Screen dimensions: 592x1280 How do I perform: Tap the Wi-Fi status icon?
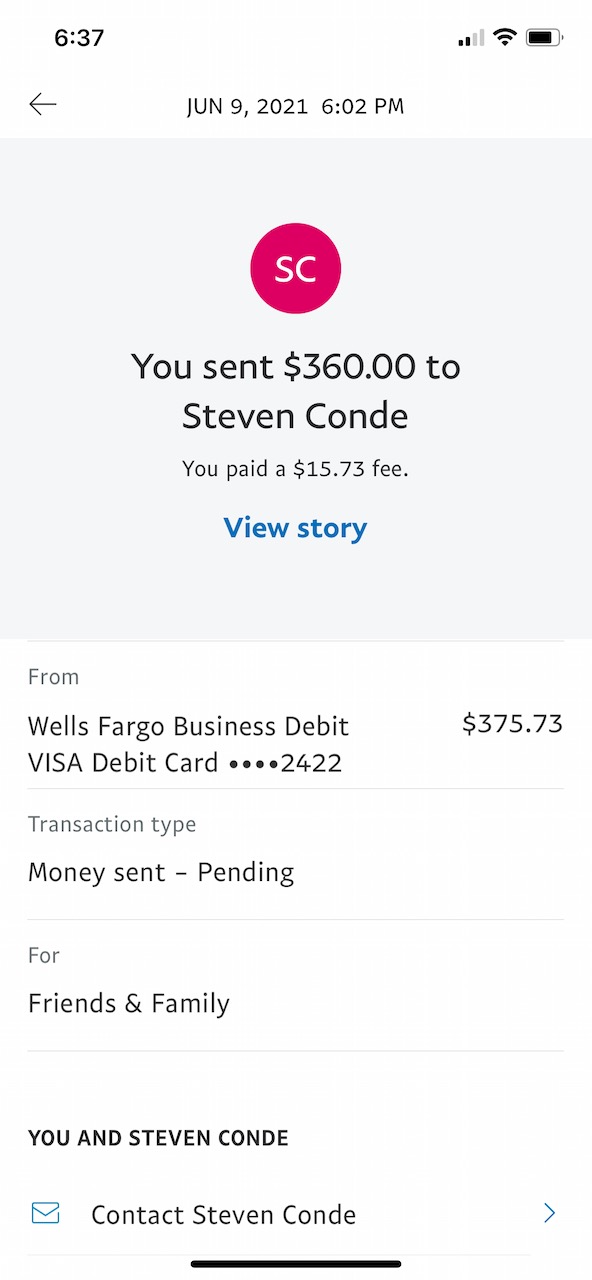(505, 38)
